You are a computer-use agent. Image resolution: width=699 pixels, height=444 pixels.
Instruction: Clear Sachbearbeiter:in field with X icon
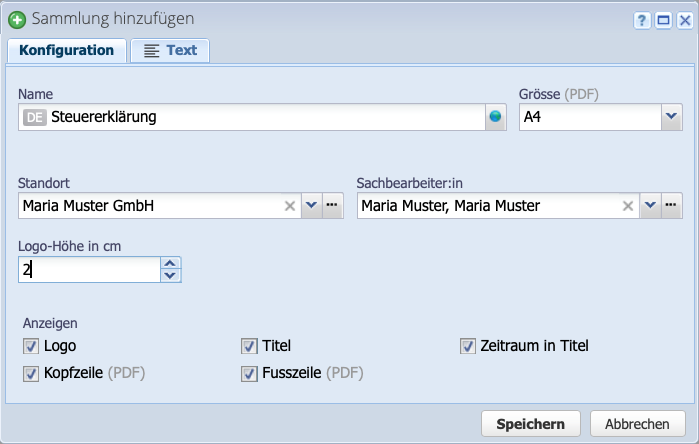(x=629, y=206)
